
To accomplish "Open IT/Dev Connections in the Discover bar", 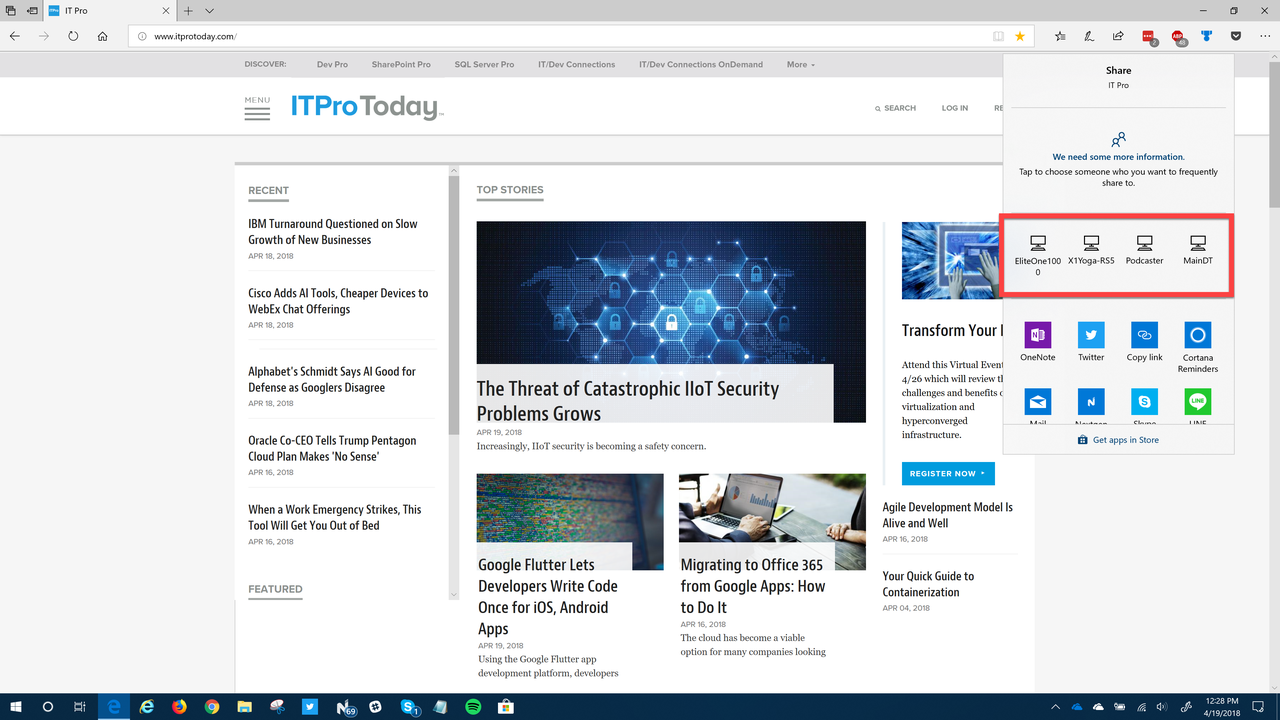I will [577, 64].
